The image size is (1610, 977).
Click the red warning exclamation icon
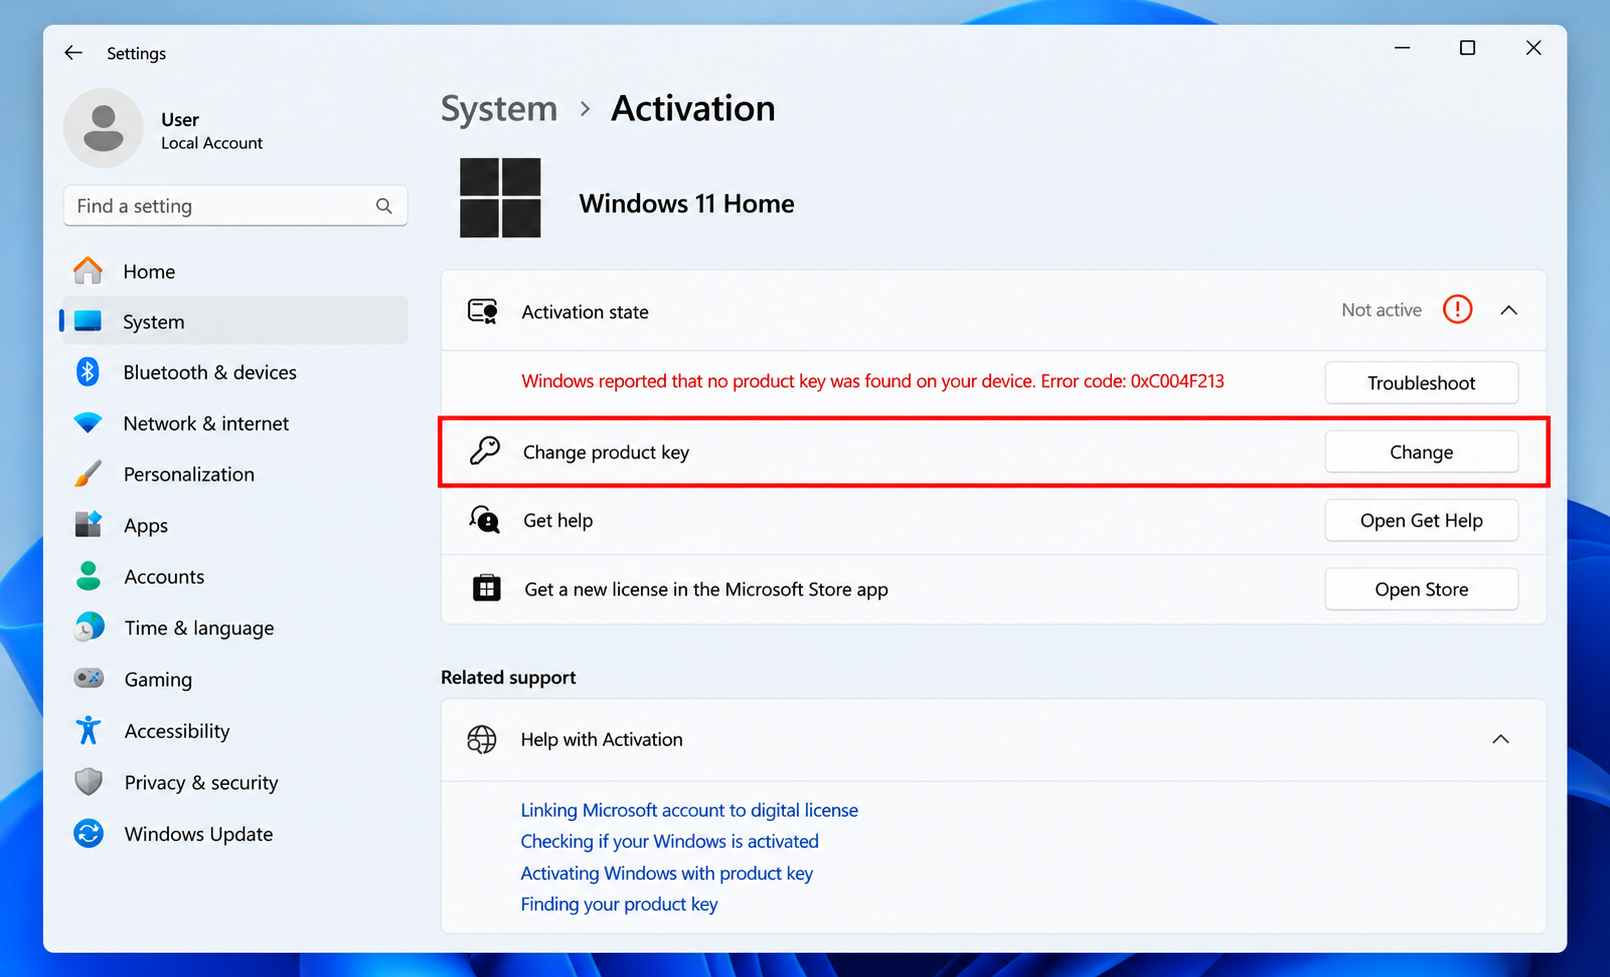click(1457, 310)
